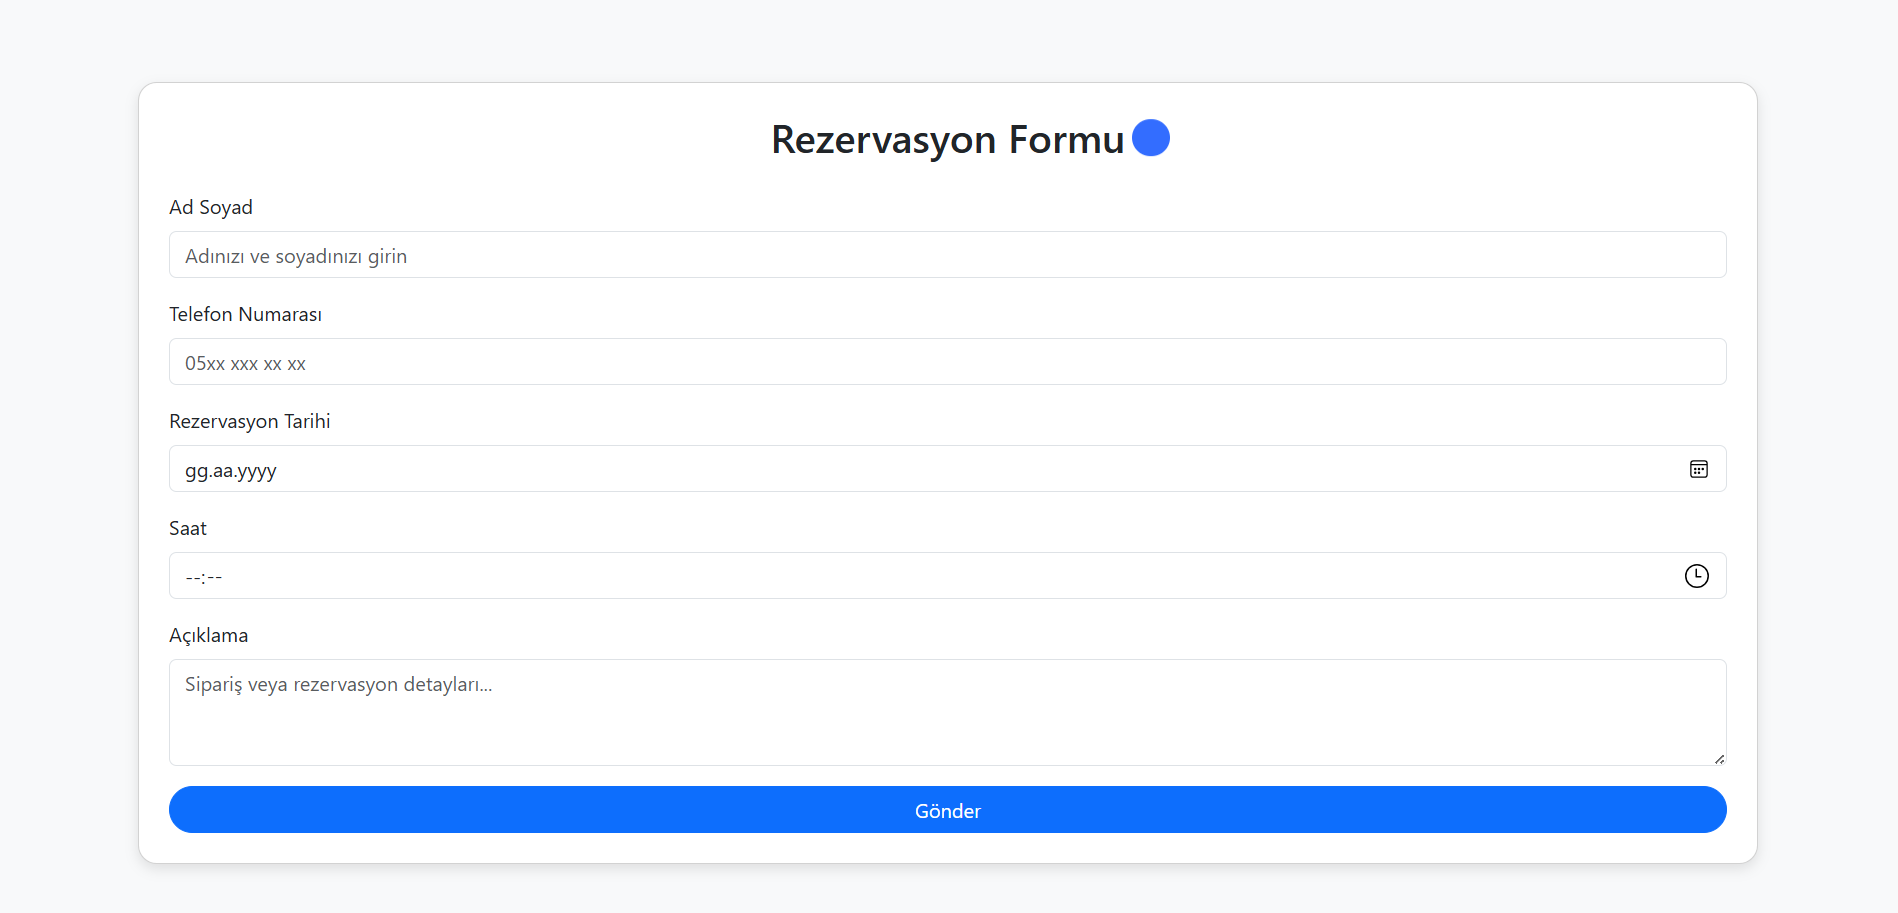Image resolution: width=1898 pixels, height=913 pixels.
Task: Click the Telefon Numarası label
Action: coord(245,314)
